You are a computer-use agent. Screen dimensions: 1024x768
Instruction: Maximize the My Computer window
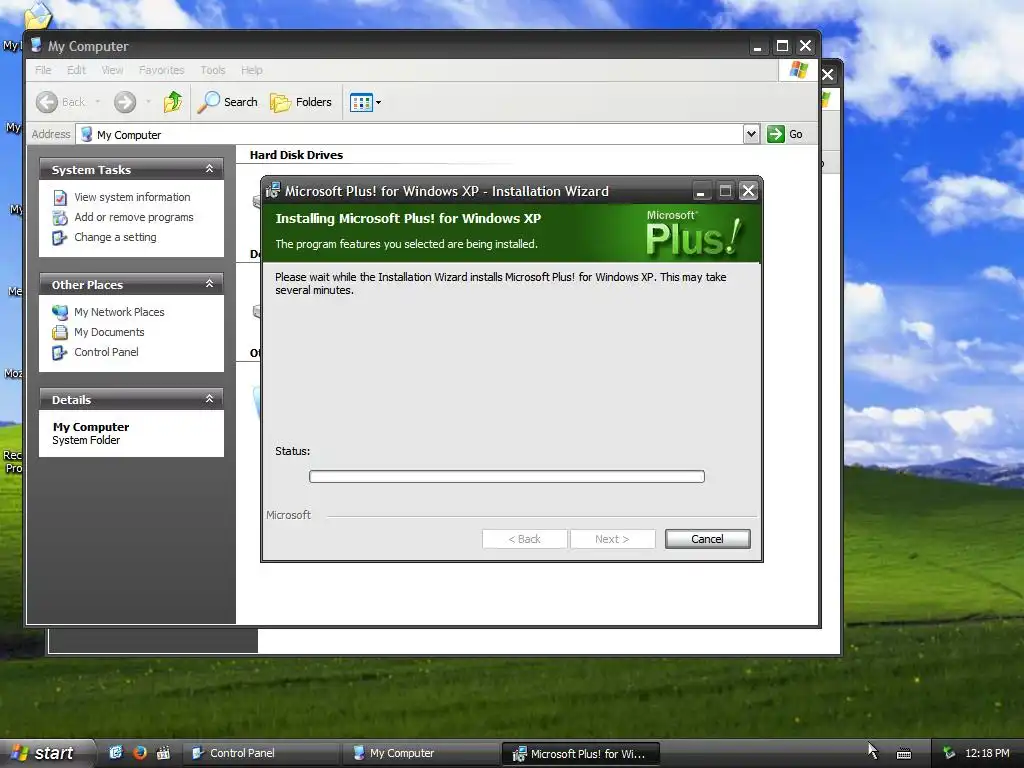782,46
